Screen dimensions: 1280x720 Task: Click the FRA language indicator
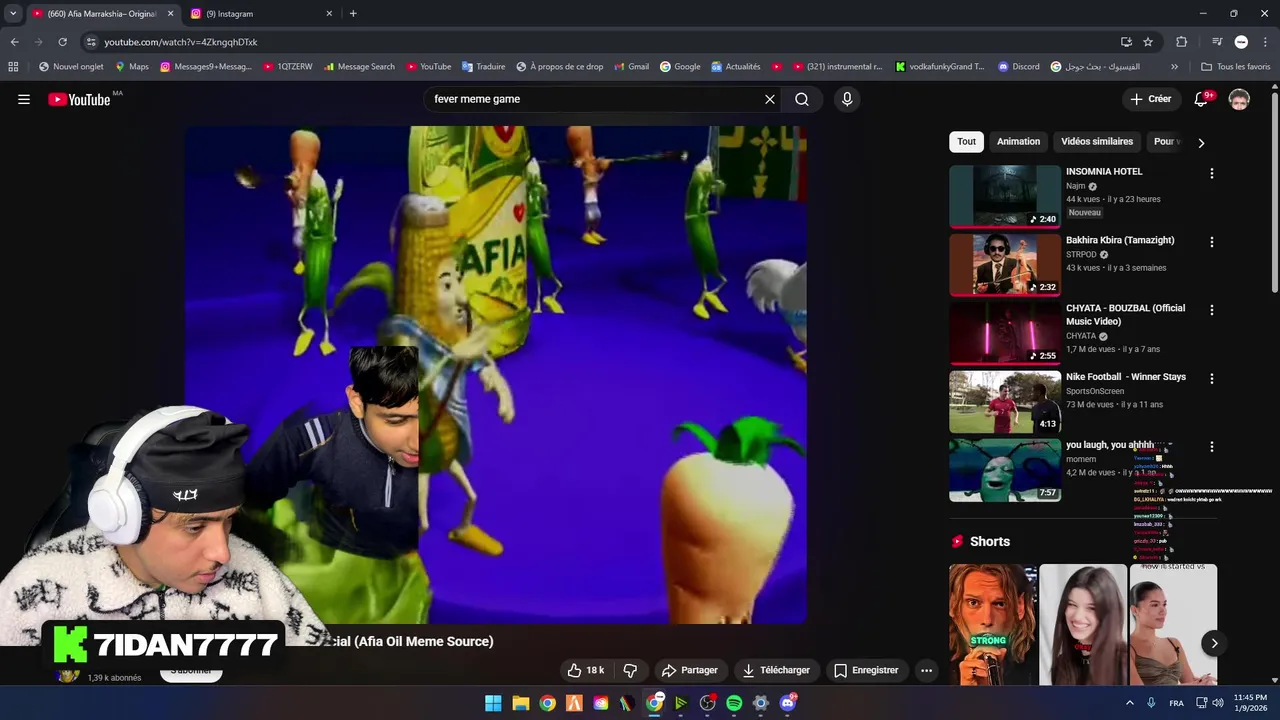click(1176, 703)
